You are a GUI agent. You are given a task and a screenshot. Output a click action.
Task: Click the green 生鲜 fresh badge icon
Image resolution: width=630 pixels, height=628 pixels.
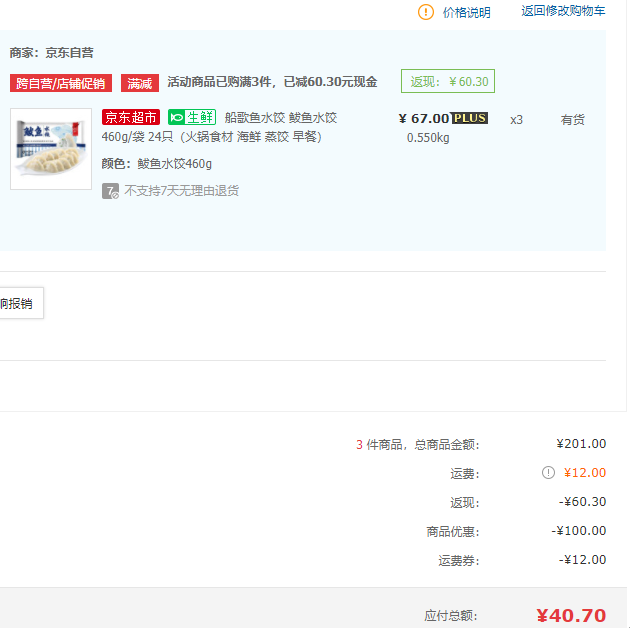pos(192,117)
